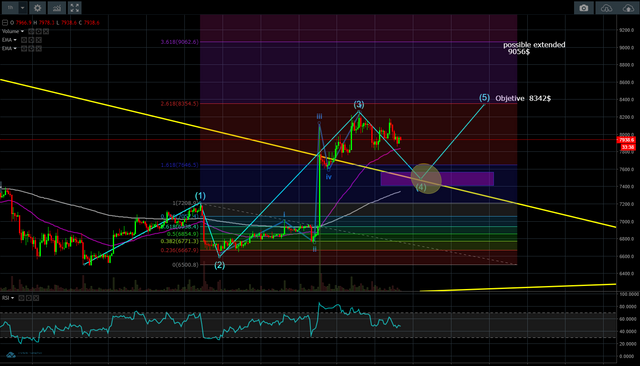The width and height of the screenshot is (640, 366).
Task: Remove the lower EMA indicator
Action: [x=38, y=49]
